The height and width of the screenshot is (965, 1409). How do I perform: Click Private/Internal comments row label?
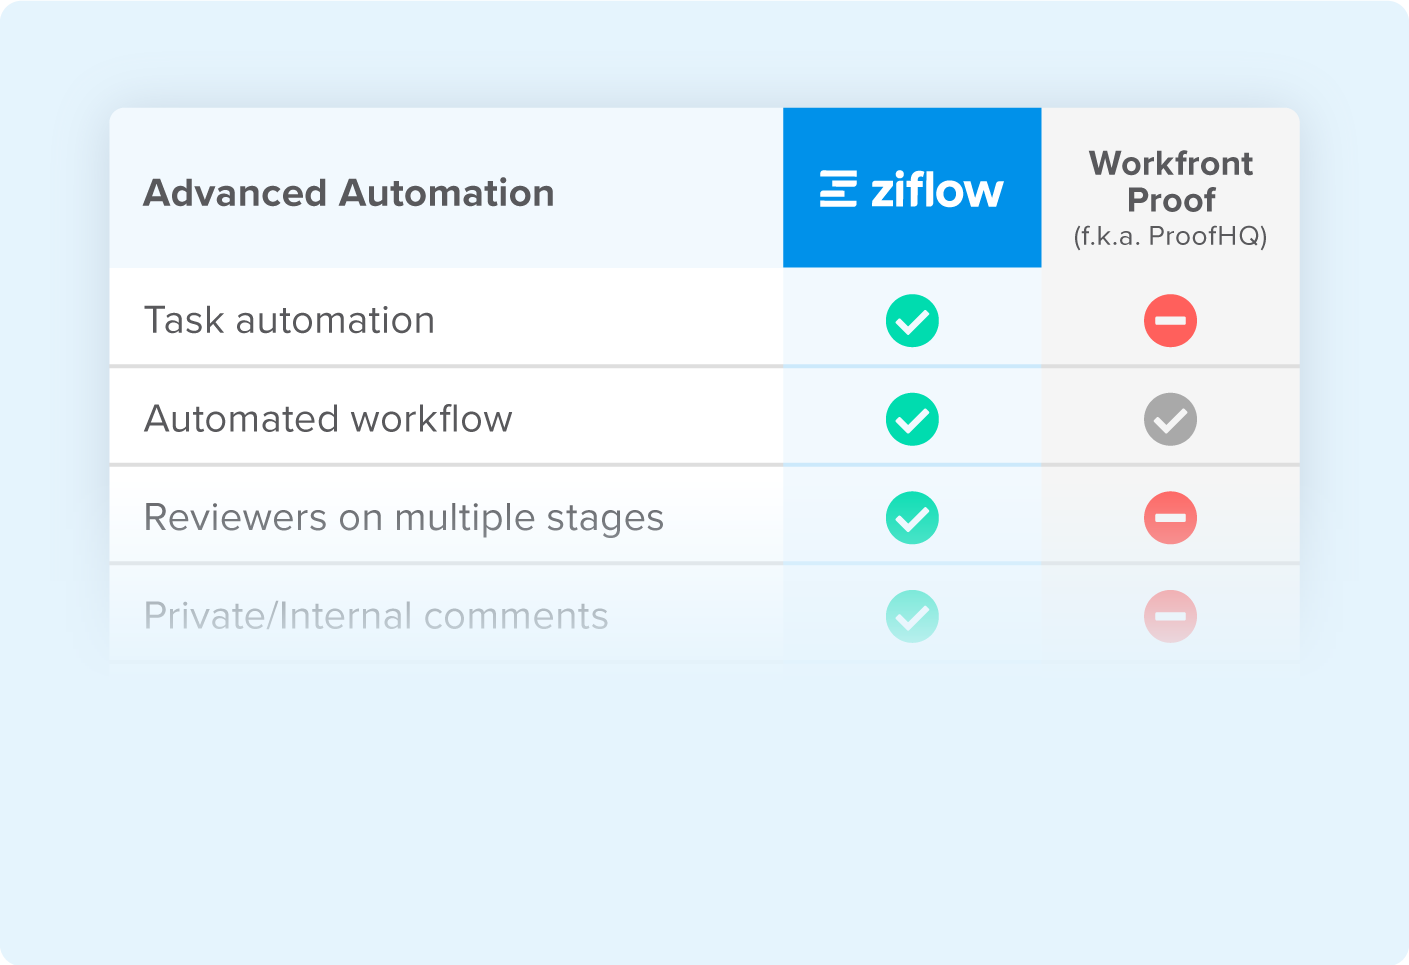click(x=376, y=616)
